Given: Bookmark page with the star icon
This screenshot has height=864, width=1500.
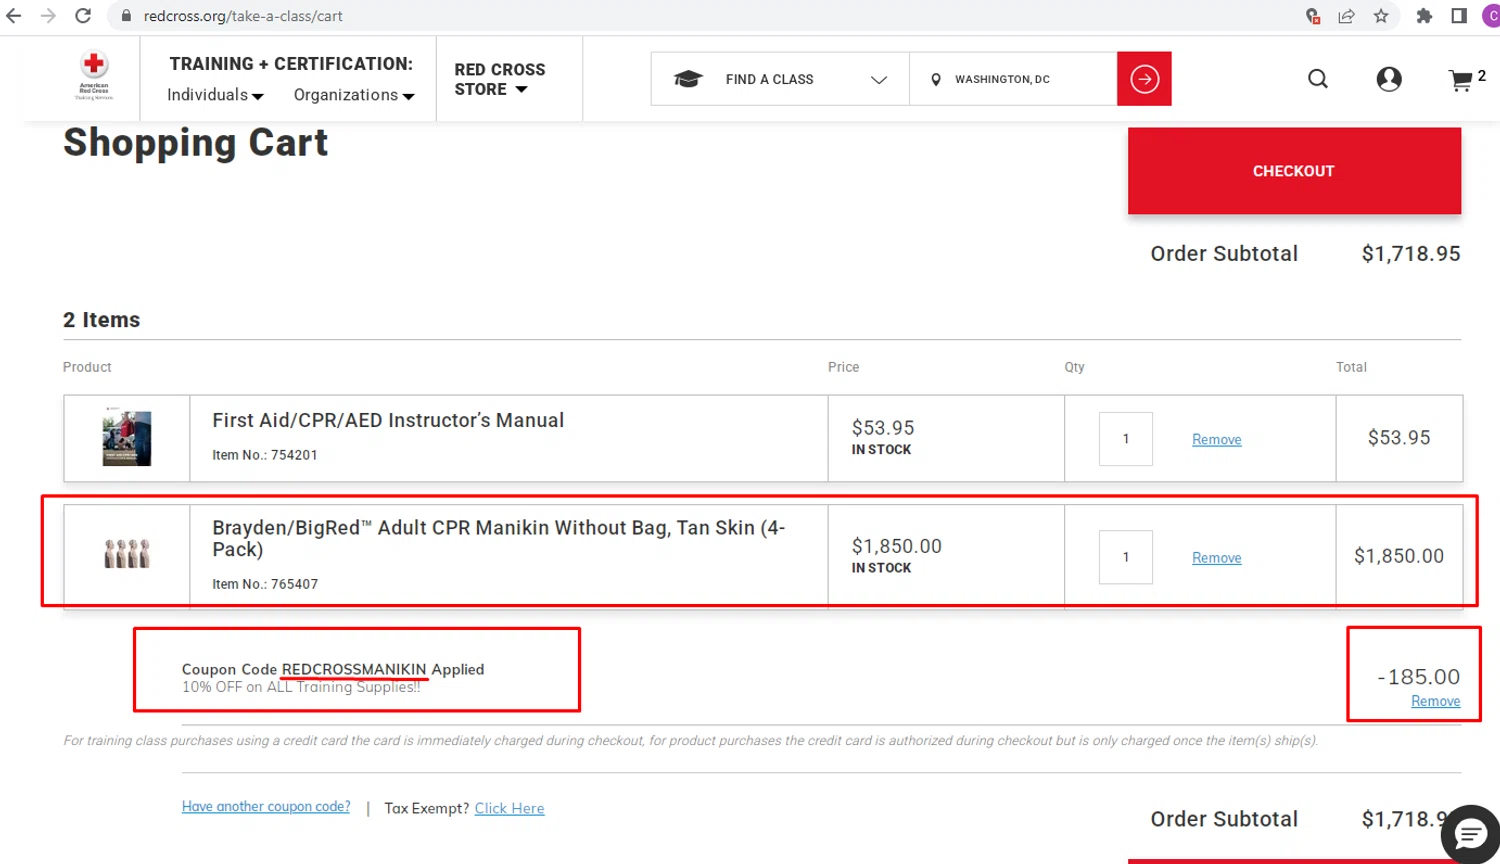Looking at the screenshot, I should pyautogui.click(x=1381, y=16).
